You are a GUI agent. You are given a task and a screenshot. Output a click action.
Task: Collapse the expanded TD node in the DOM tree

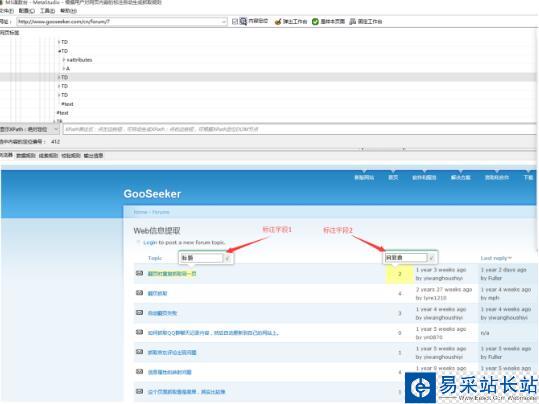pyautogui.click(x=59, y=51)
